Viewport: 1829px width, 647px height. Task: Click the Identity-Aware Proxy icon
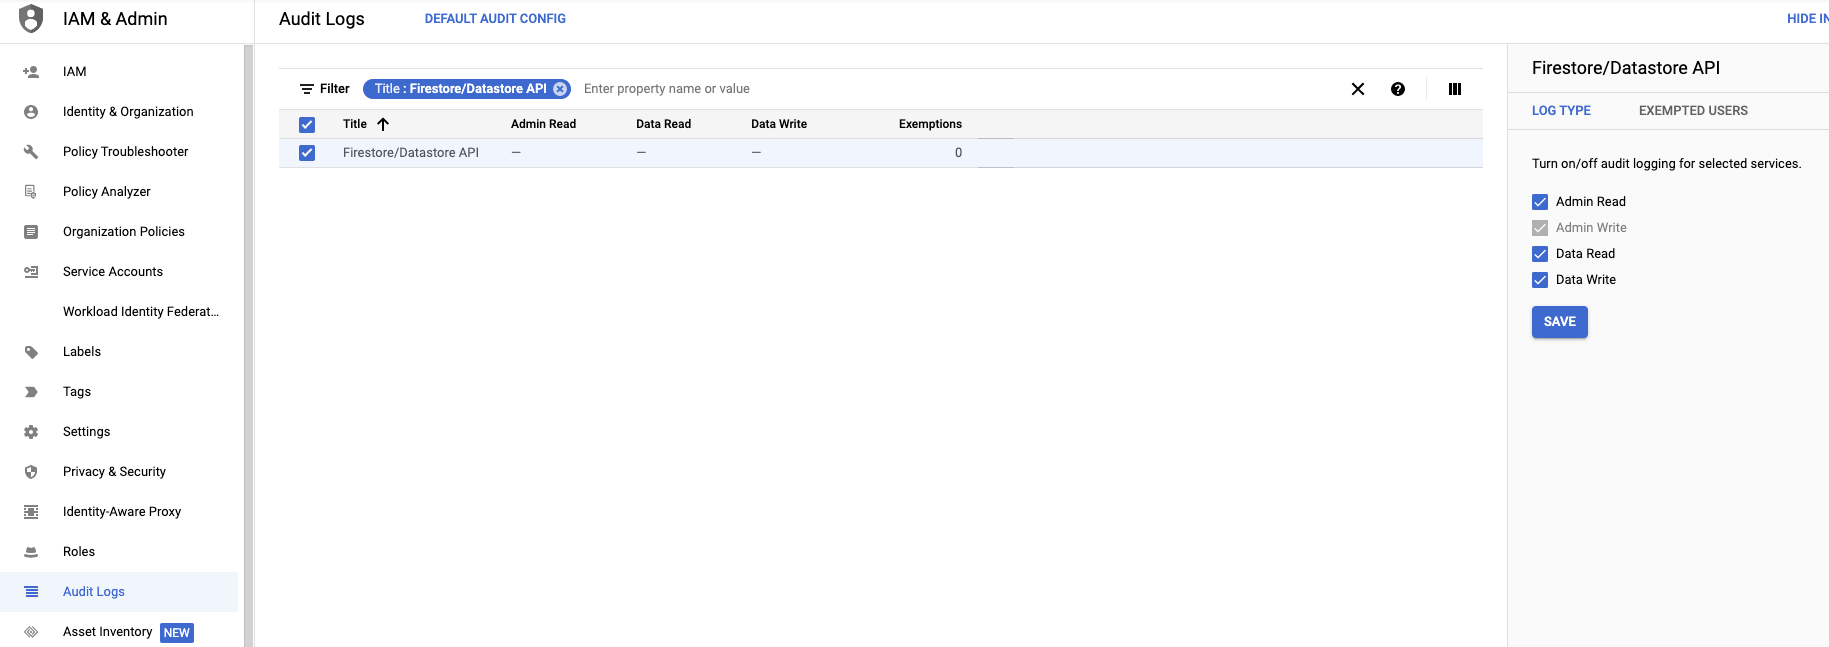(31, 512)
